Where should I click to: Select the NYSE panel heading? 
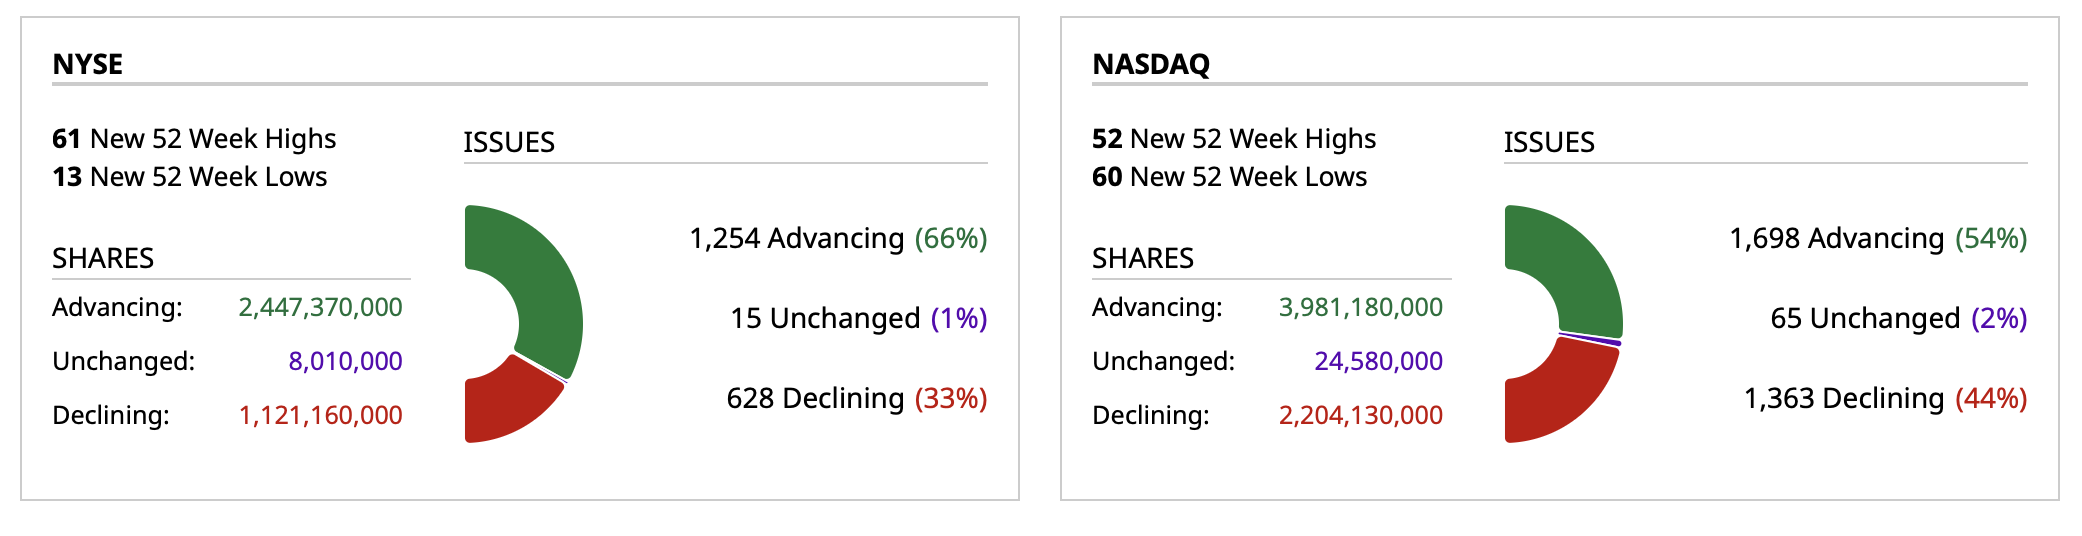tap(88, 64)
